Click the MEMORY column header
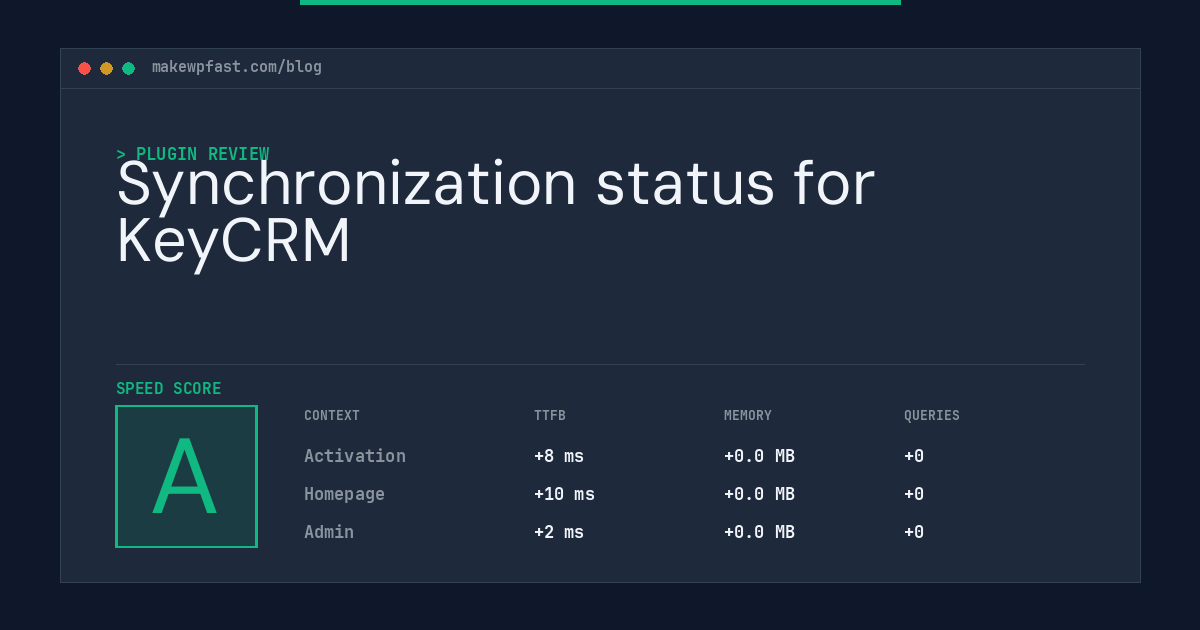This screenshot has width=1200, height=630. coord(748,416)
